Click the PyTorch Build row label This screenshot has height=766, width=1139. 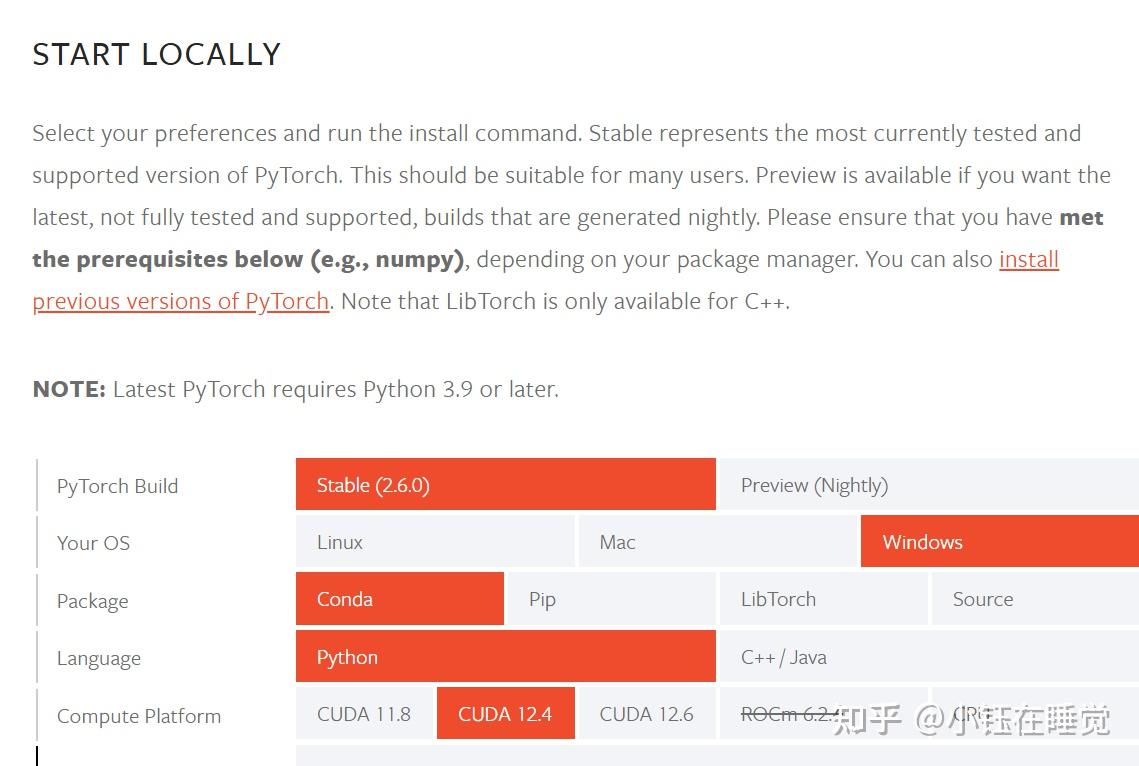pos(117,486)
